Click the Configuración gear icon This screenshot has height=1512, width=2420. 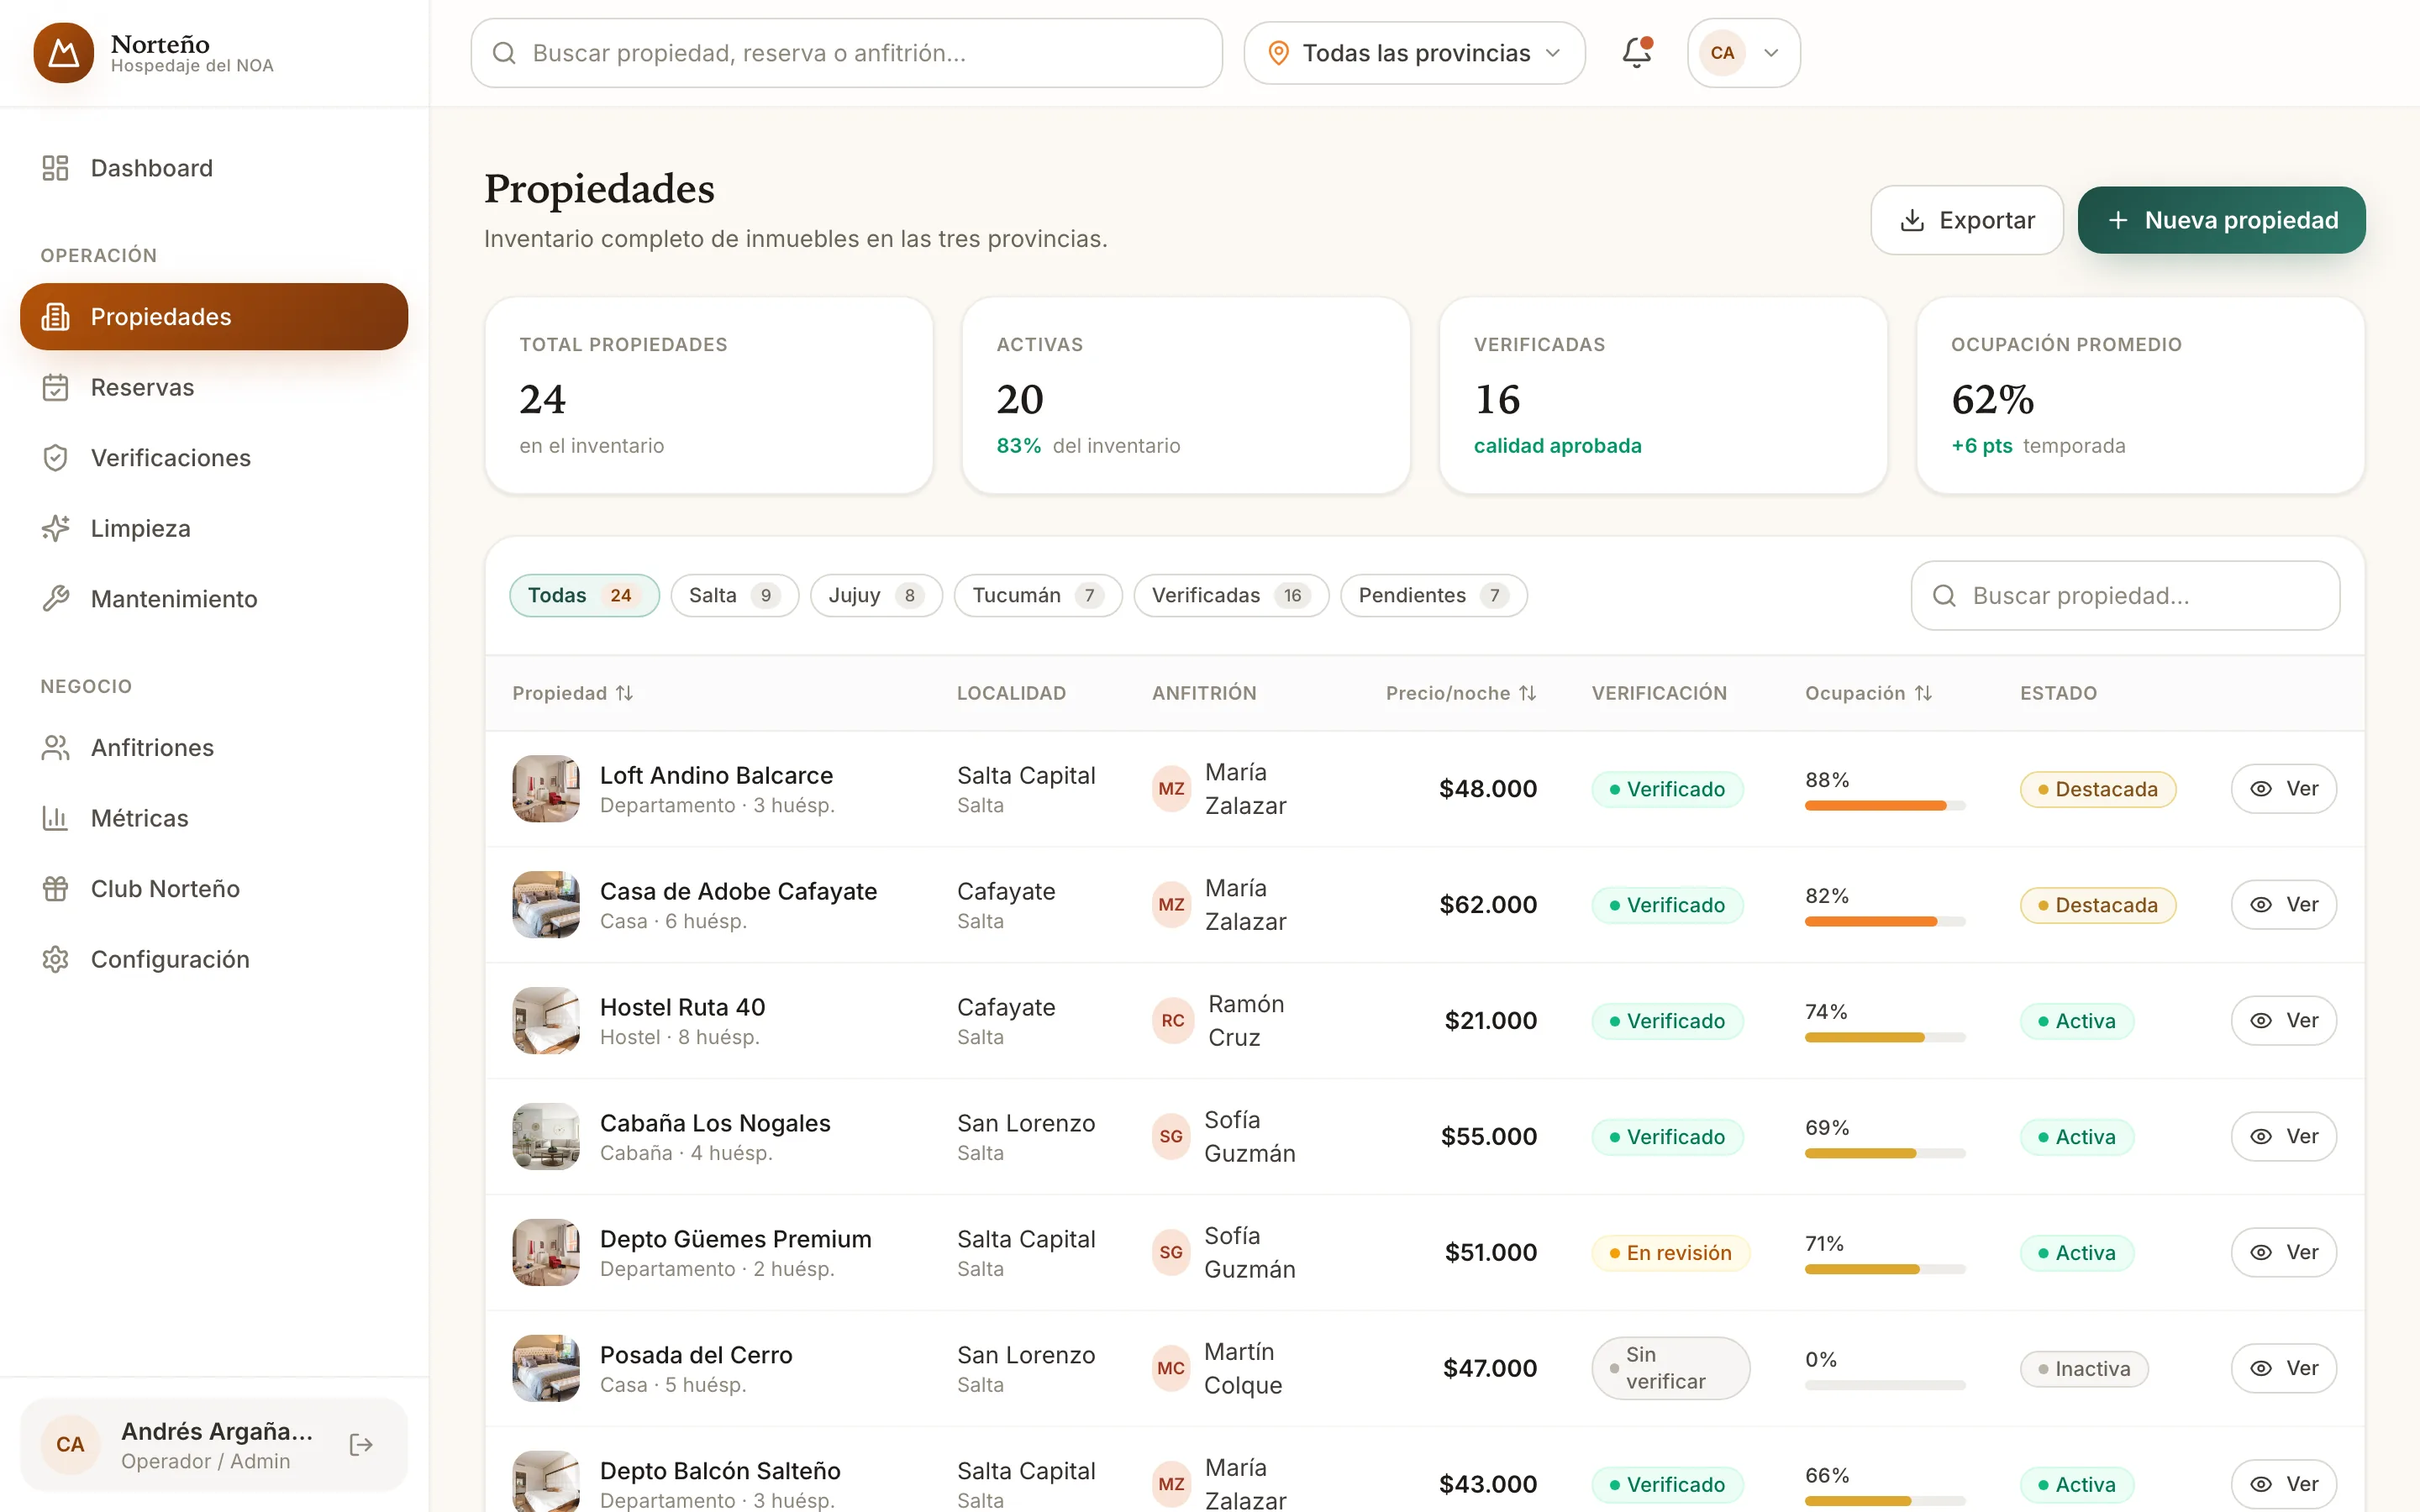point(55,959)
